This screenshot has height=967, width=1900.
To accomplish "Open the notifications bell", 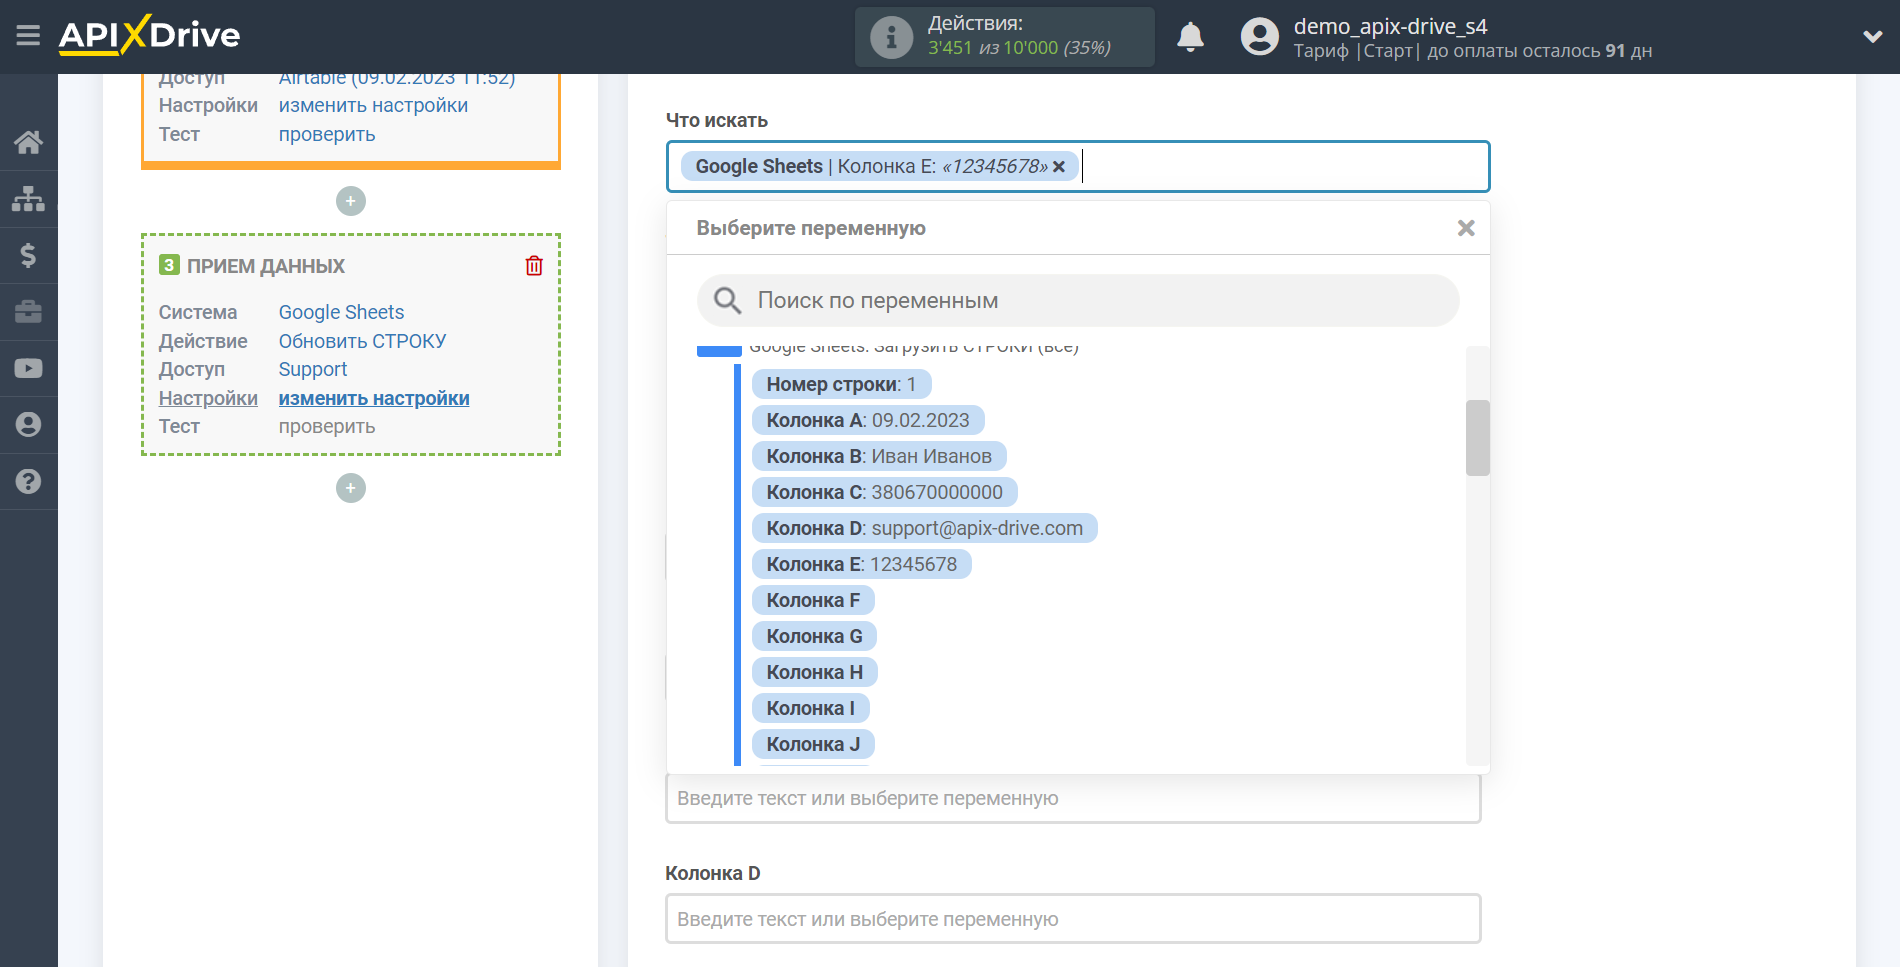I will (x=1190, y=37).
